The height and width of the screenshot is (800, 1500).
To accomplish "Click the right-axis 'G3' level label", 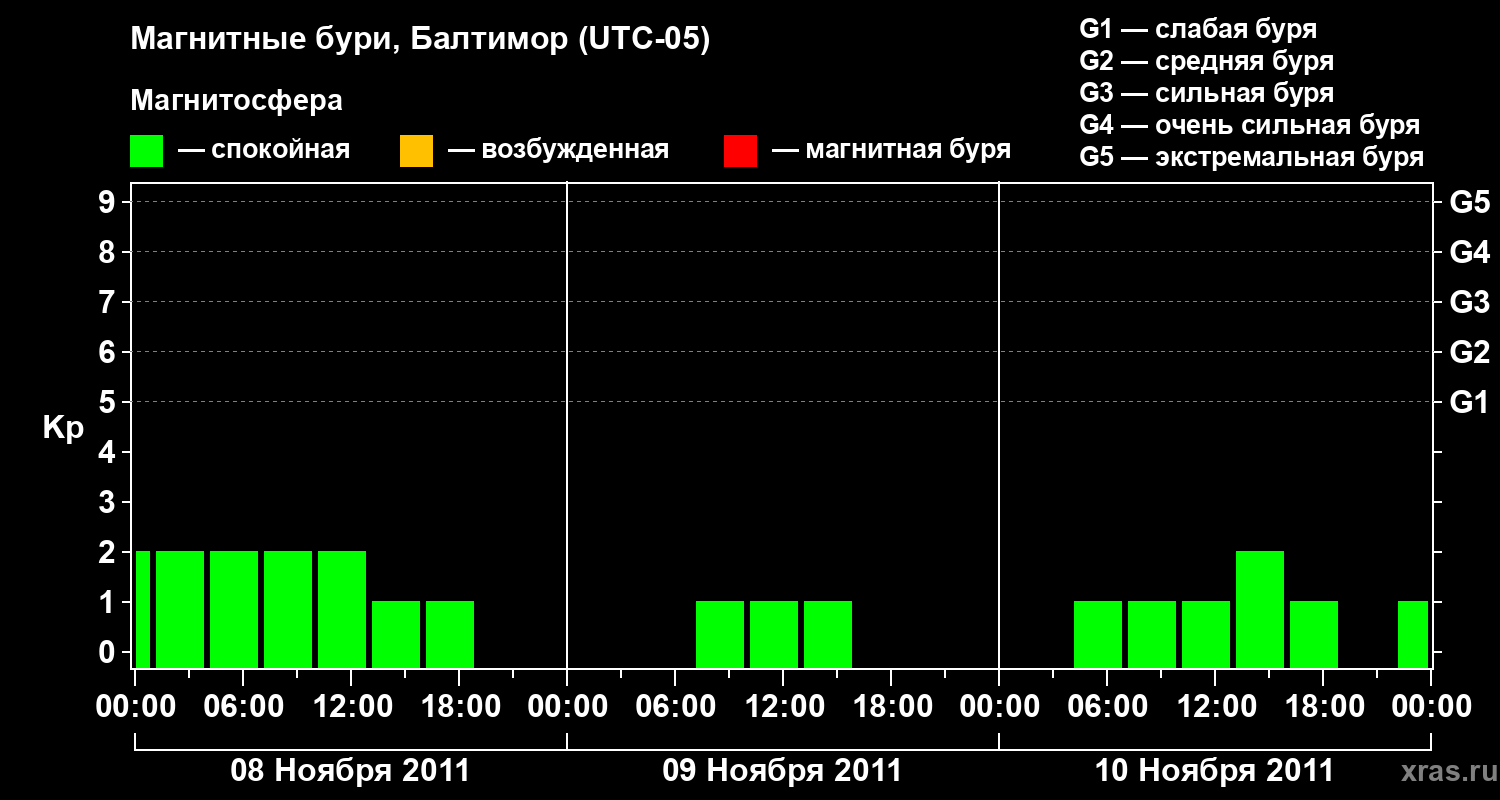I will (1470, 302).
